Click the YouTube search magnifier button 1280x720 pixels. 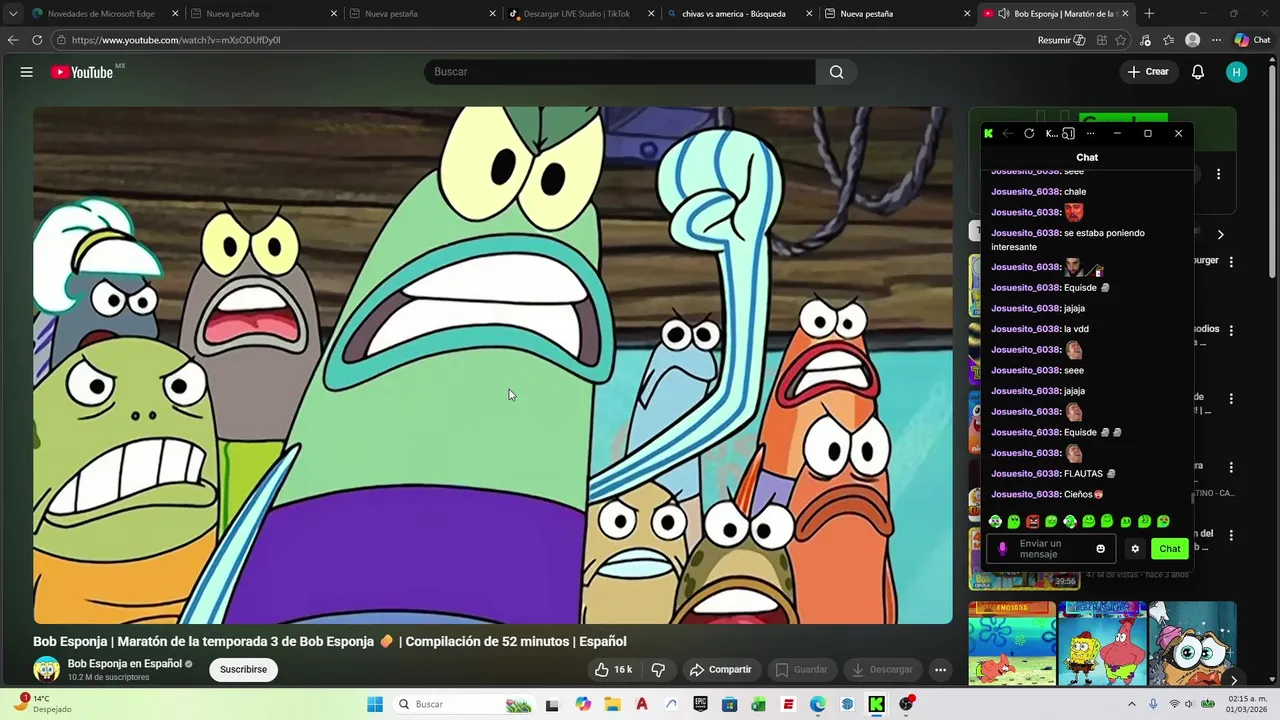[x=837, y=72]
